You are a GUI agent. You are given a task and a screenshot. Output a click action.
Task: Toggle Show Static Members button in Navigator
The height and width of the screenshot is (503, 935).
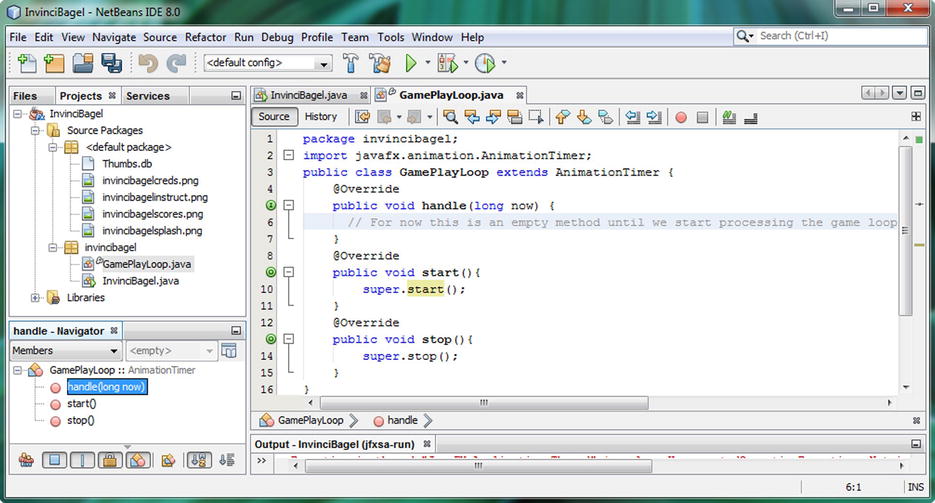82,459
